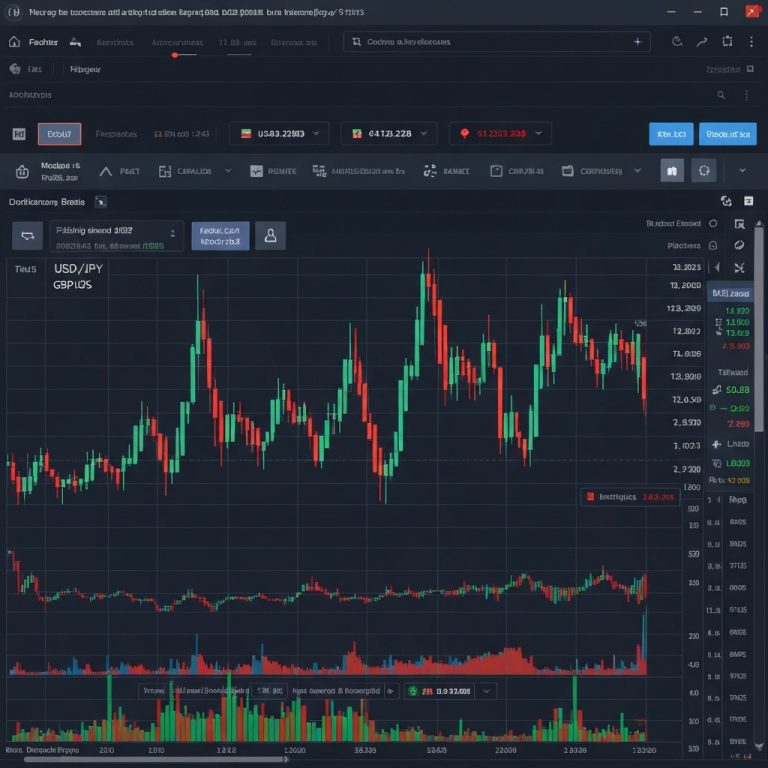Click the user profile icon button

pyautogui.click(x=269, y=235)
